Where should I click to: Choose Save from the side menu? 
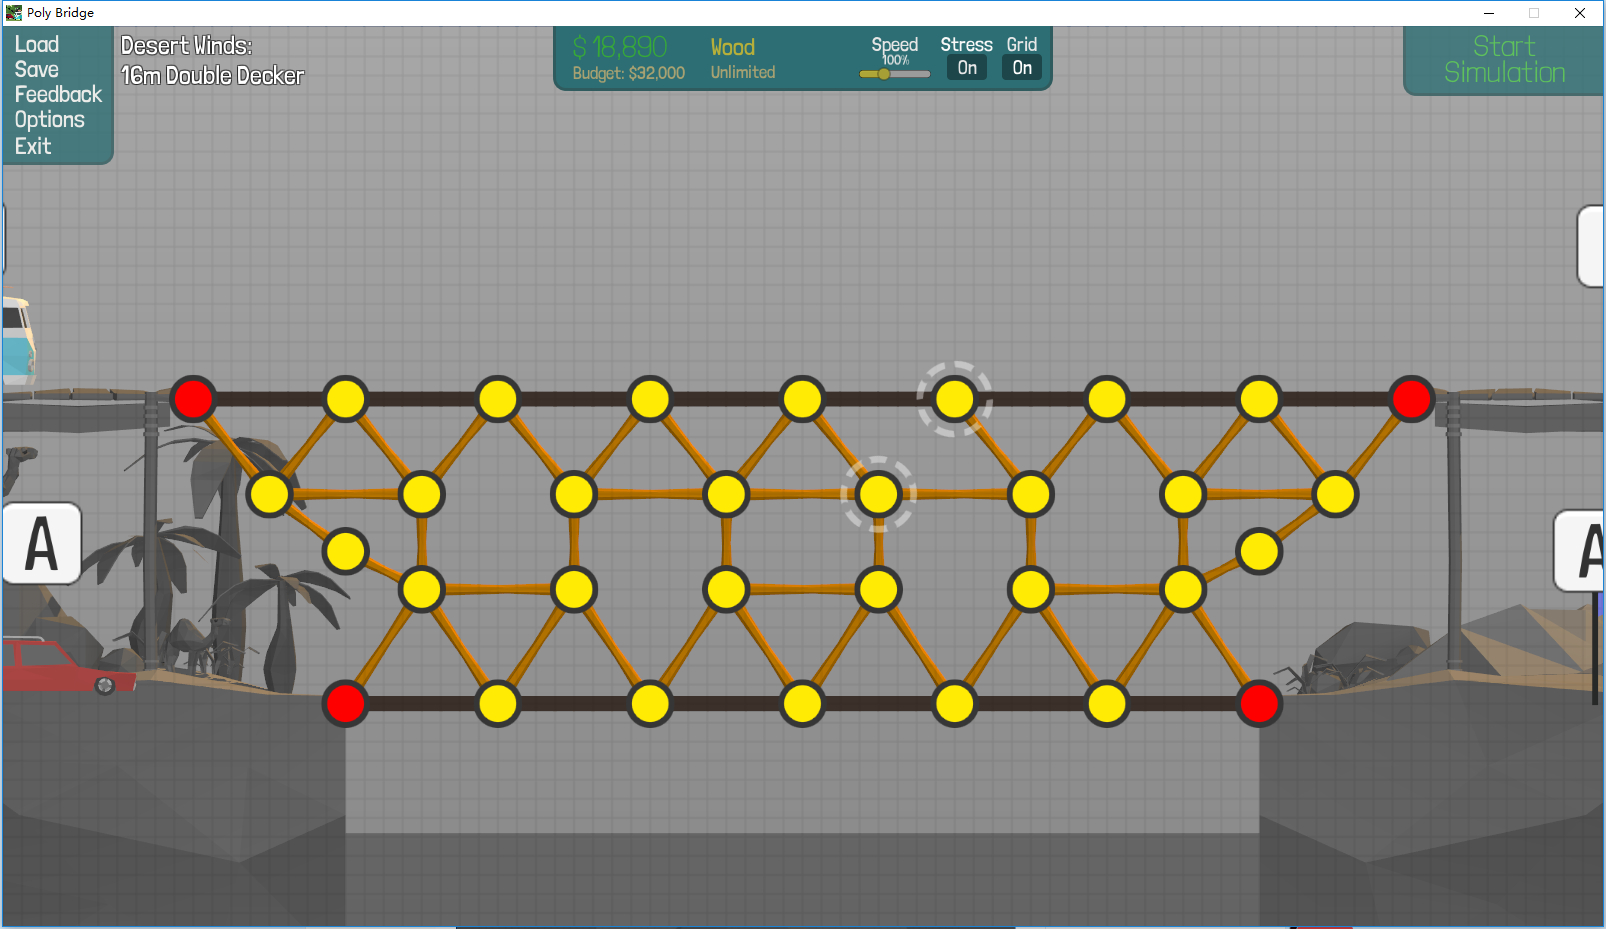coord(37,70)
